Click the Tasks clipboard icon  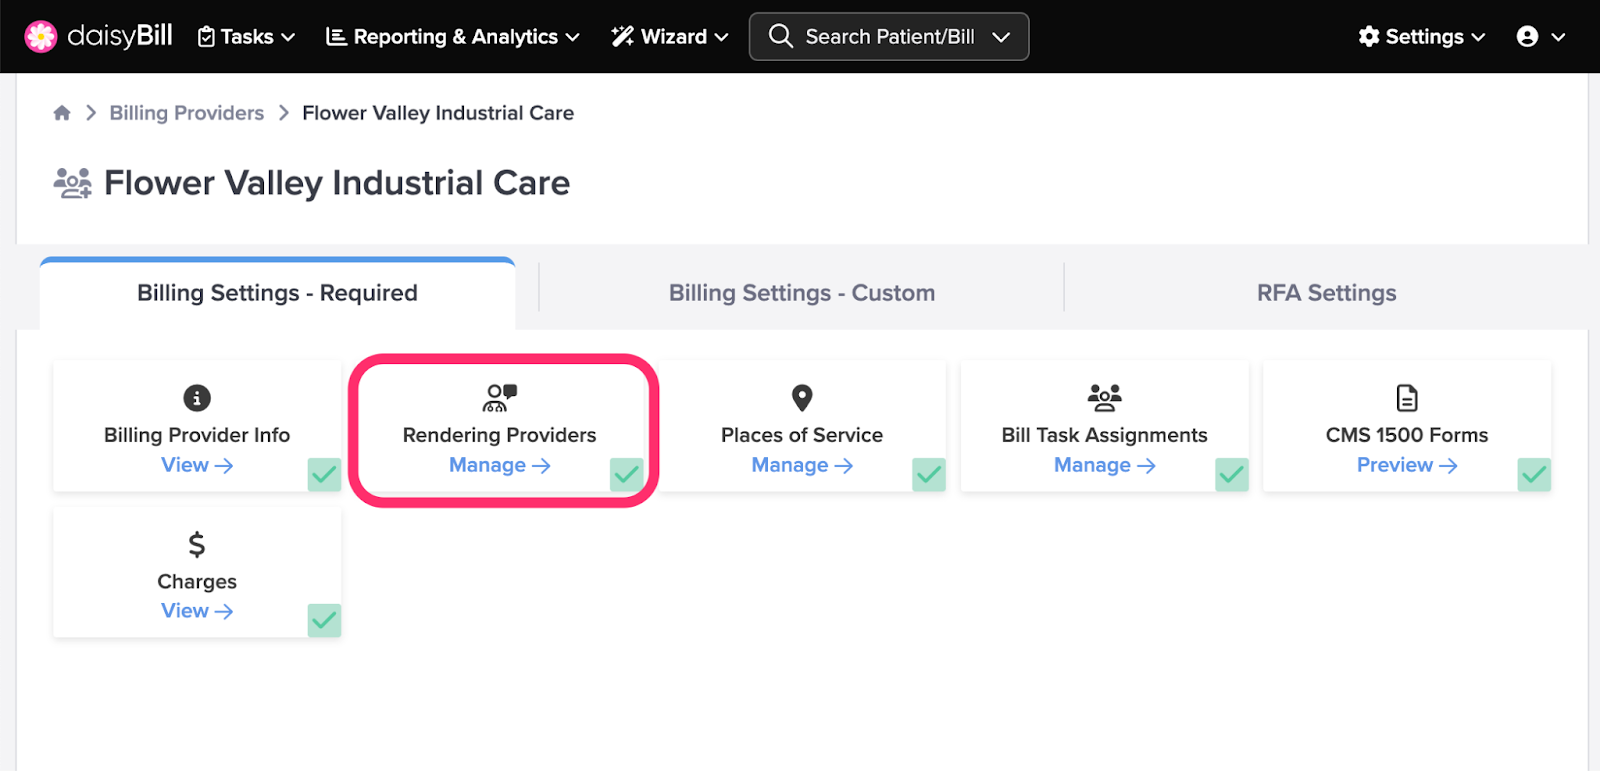click(207, 37)
